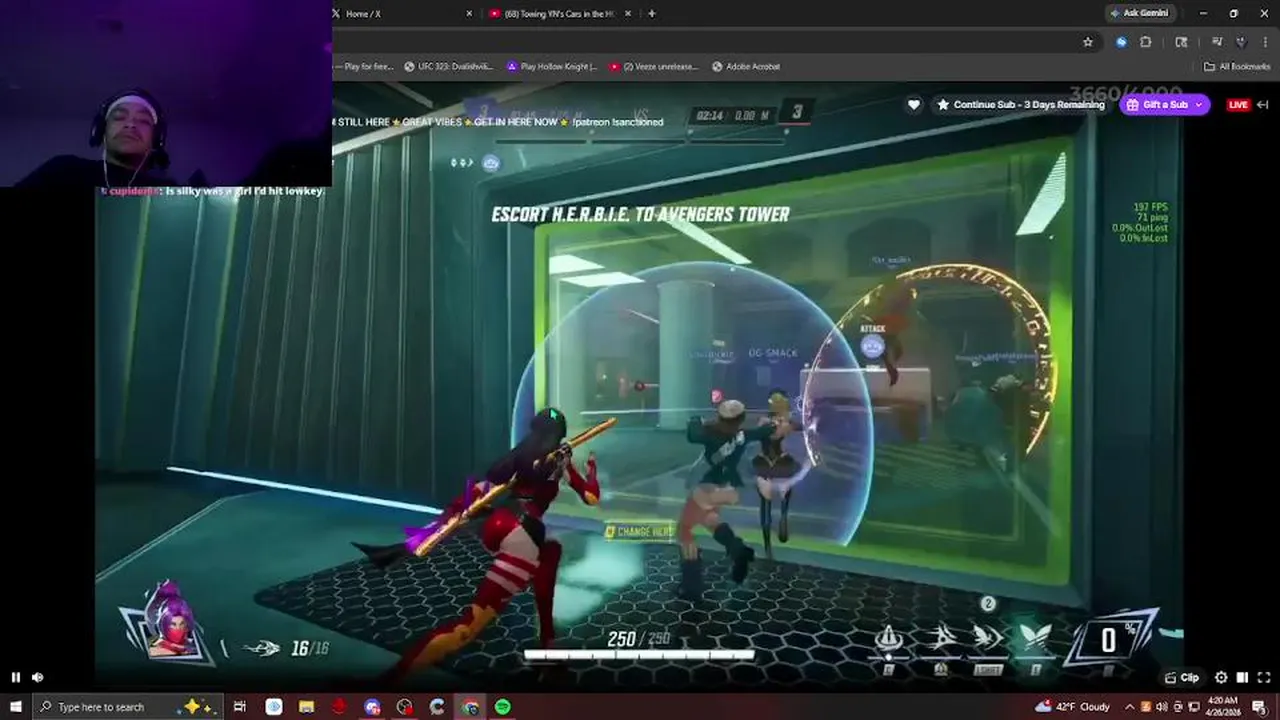The image size is (1280, 720).
Task: Click the Gift a Sub button
Action: point(1164,105)
